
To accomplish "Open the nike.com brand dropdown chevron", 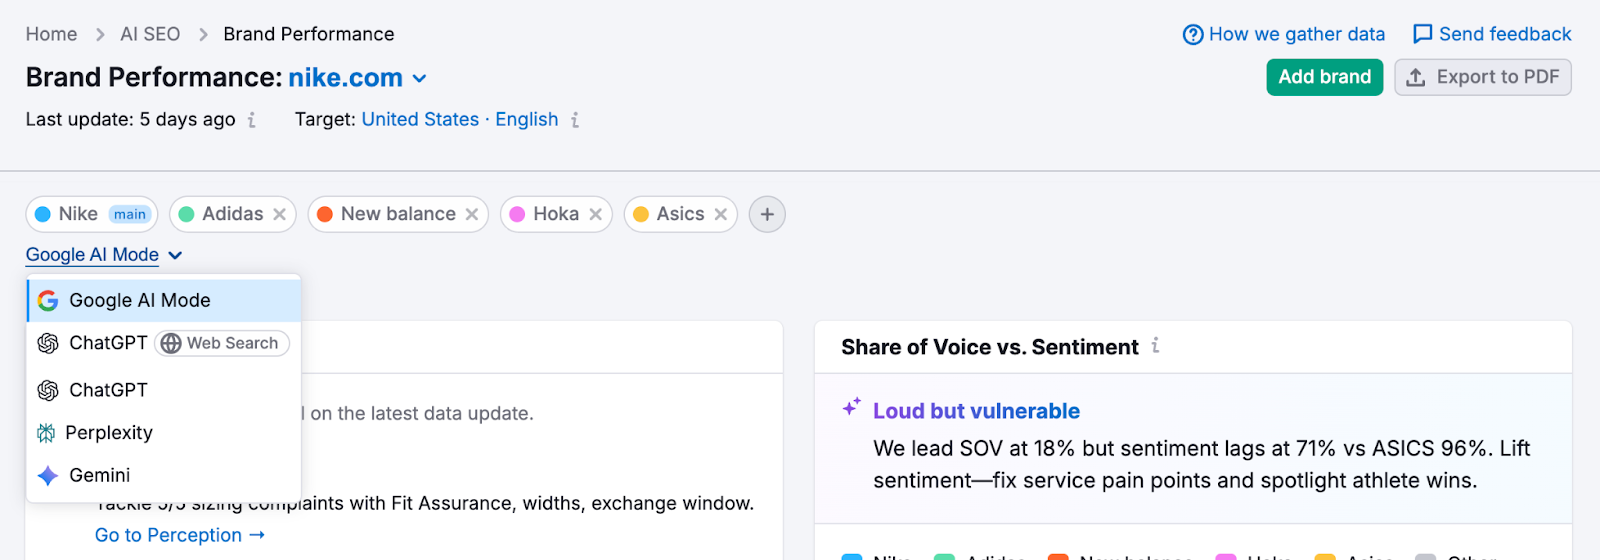I will 420,78.
